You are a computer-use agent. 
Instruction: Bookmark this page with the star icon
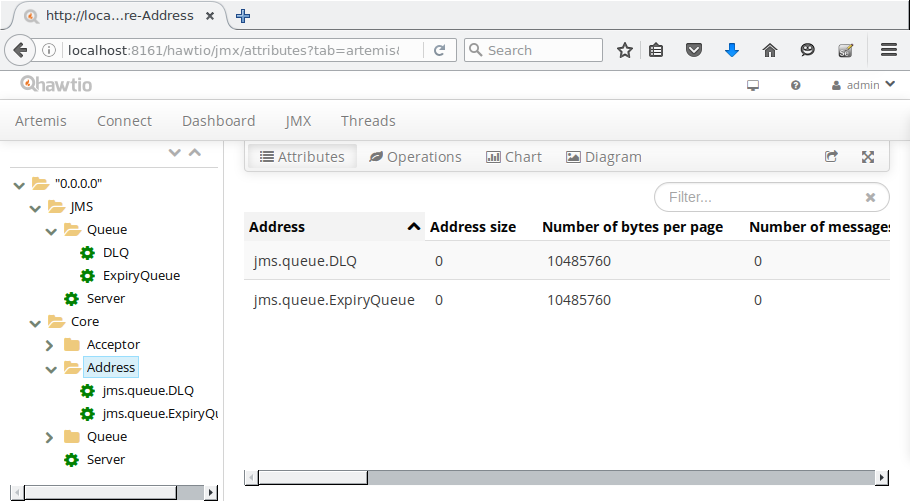tap(624, 51)
